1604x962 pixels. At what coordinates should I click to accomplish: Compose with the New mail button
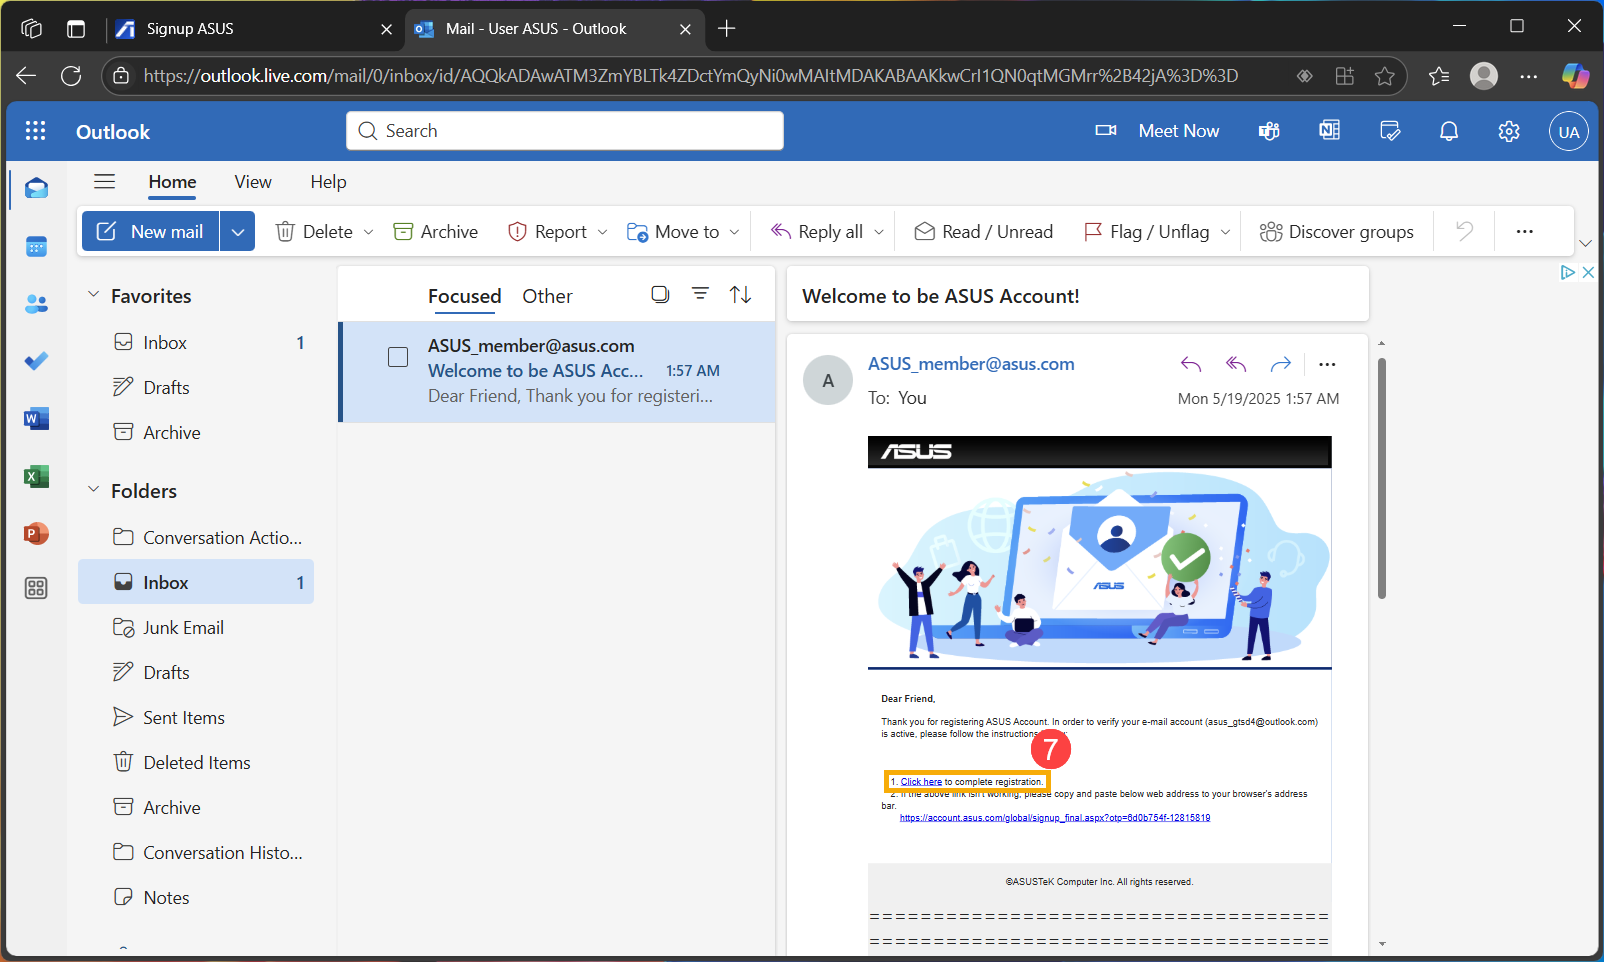tap(150, 231)
